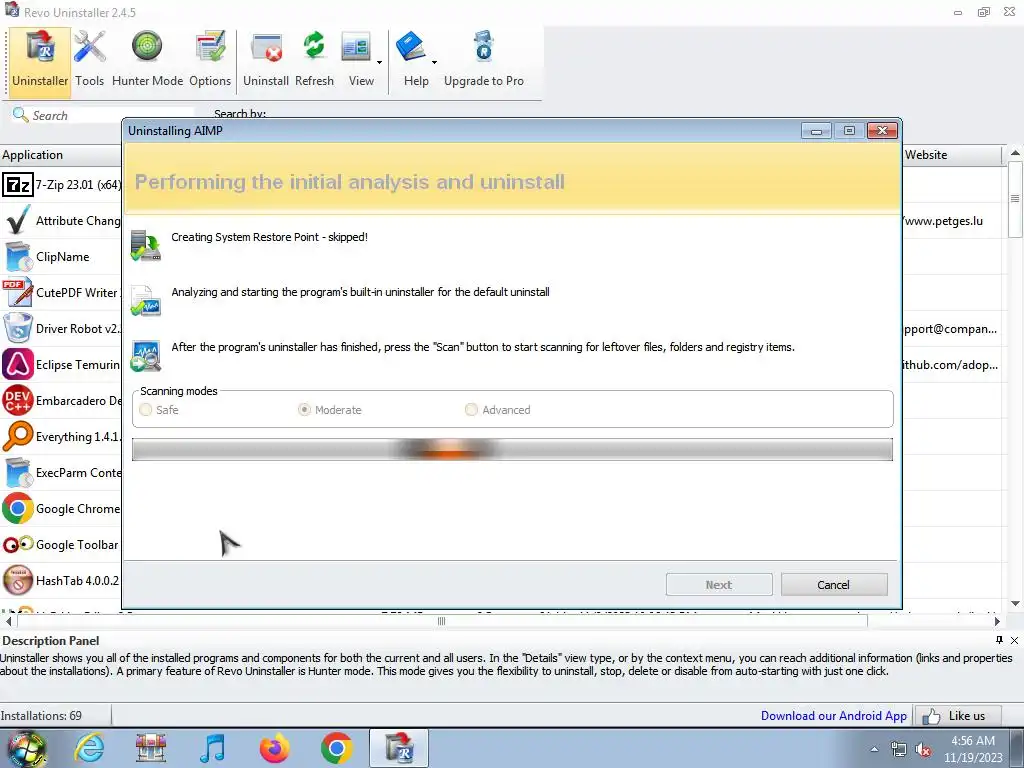Click the network tray icon
Viewport: 1024px width, 768px height.
coord(899,749)
